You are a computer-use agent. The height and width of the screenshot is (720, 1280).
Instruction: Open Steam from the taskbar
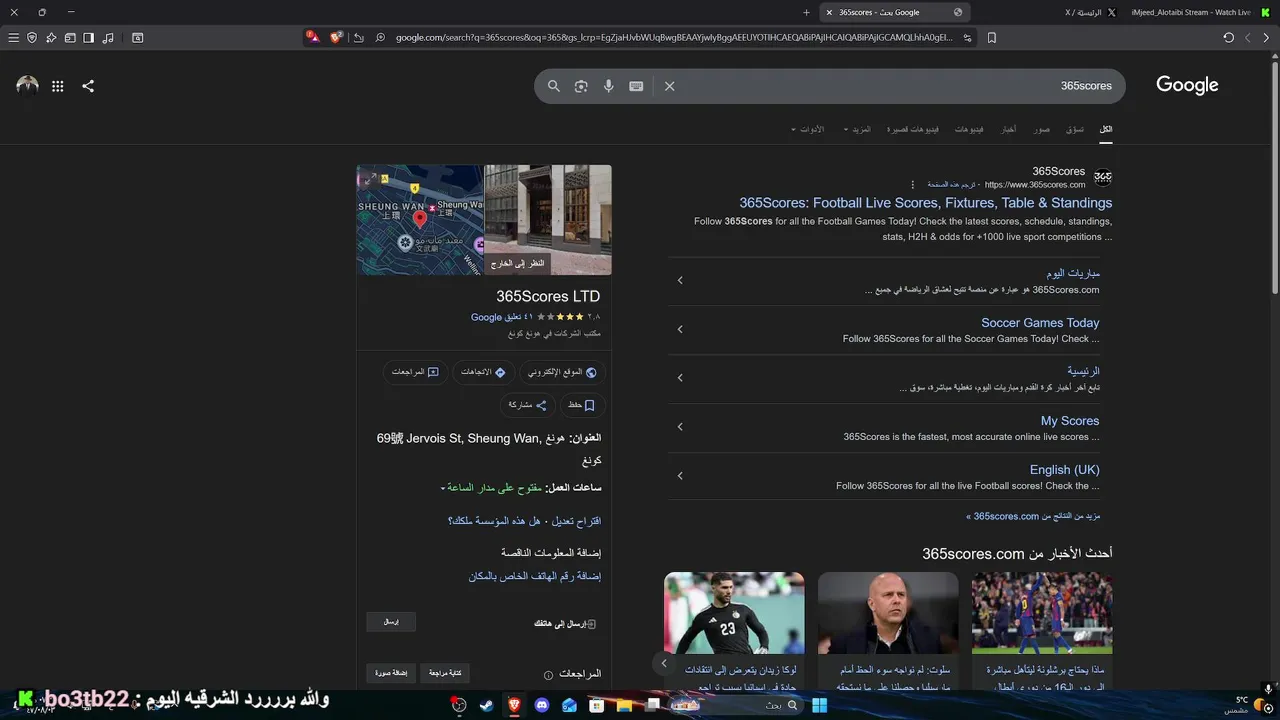tap(487, 705)
